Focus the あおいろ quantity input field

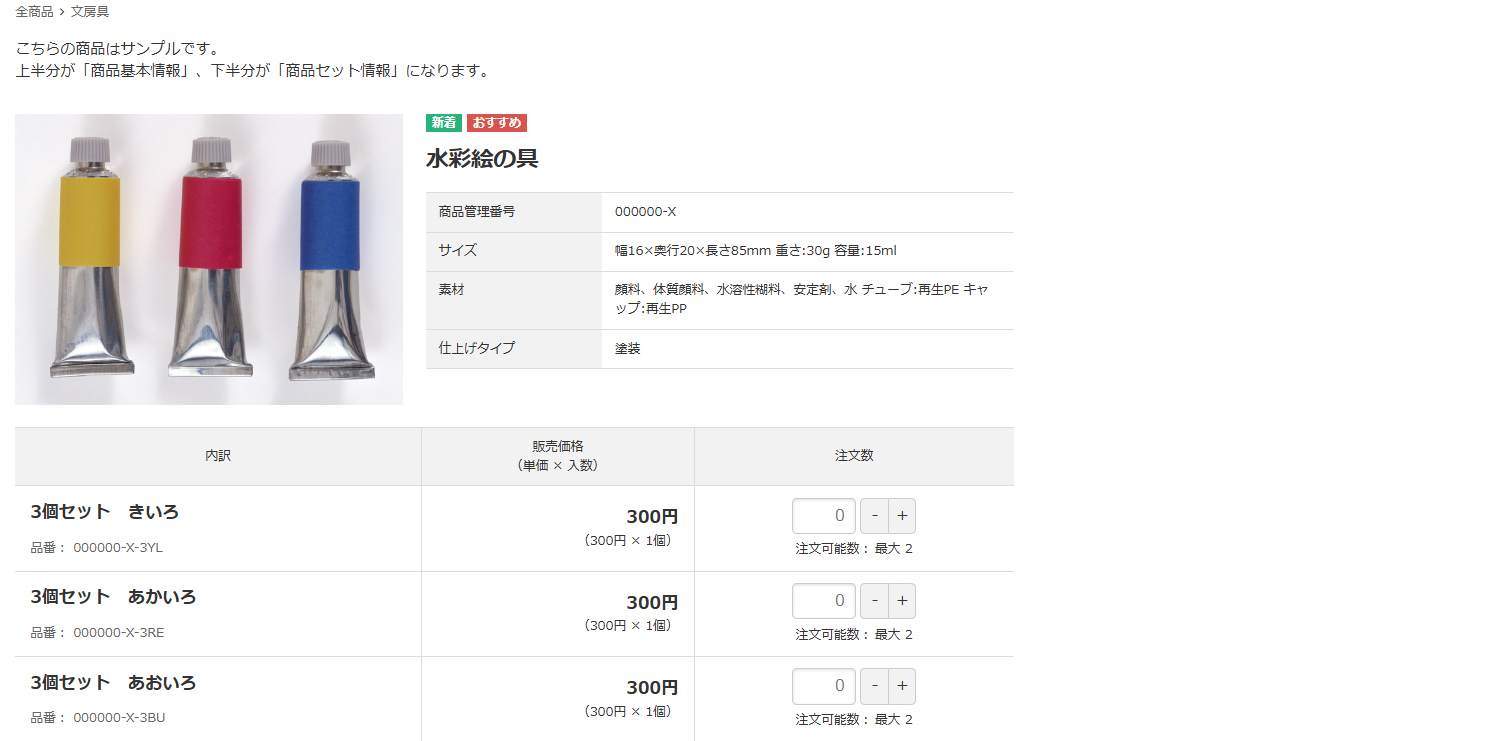pyautogui.click(x=824, y=686)
